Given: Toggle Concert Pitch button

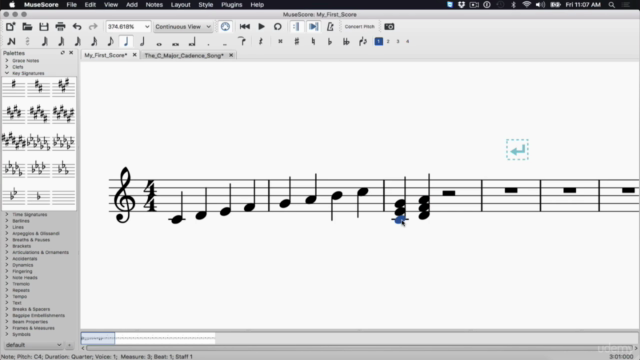Looking at the screenshot, I should tap(360, 27).
